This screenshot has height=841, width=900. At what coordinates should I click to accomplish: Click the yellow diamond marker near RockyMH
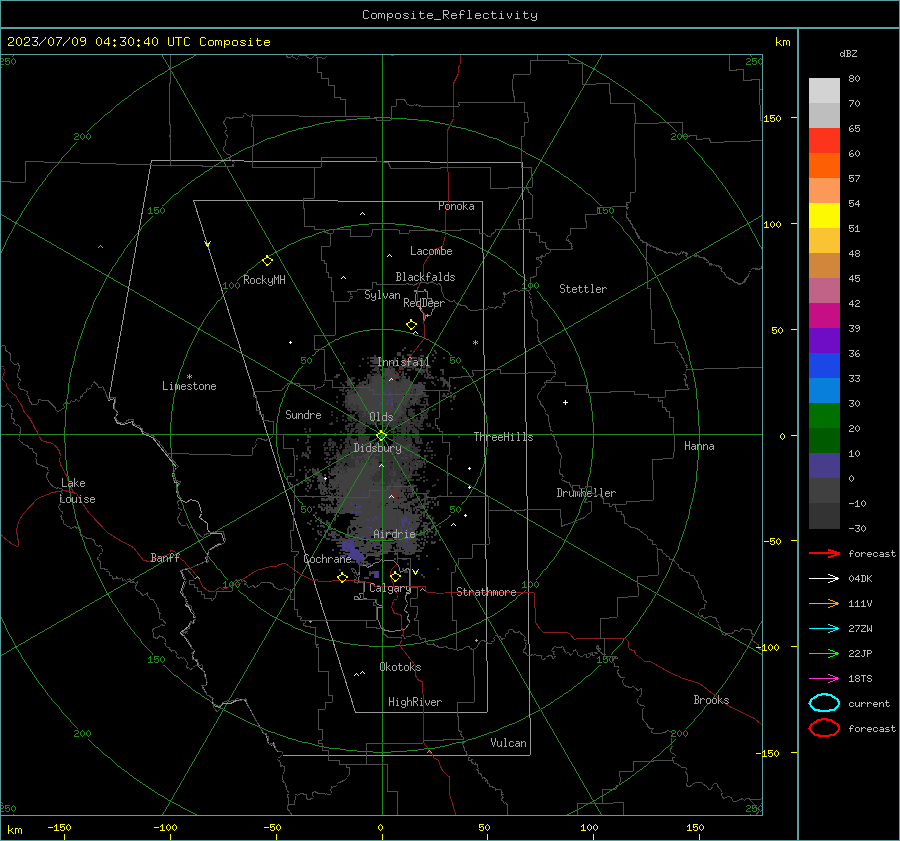point(267,261)
